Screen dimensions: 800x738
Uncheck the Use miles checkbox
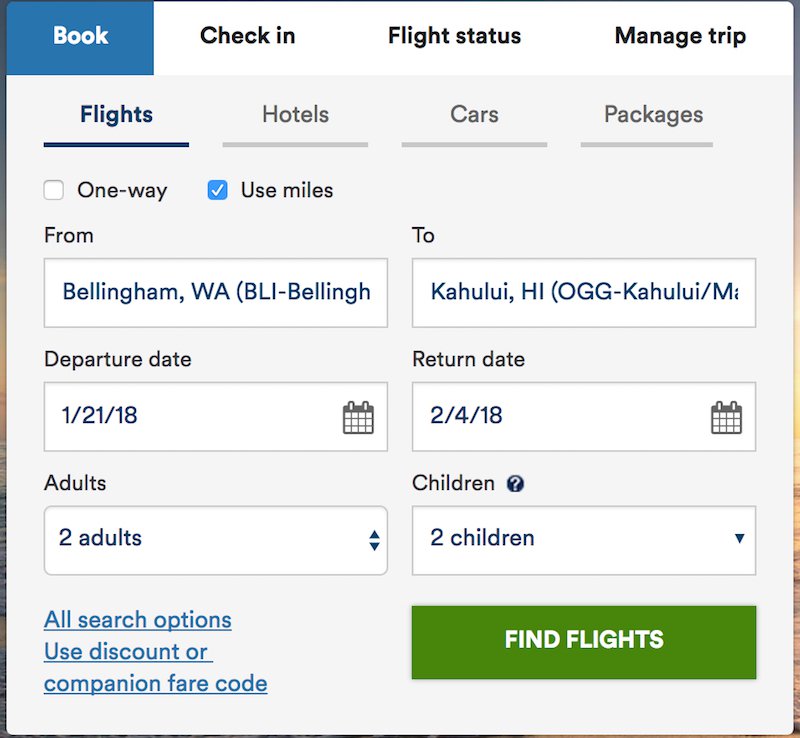tap(217, 190)
